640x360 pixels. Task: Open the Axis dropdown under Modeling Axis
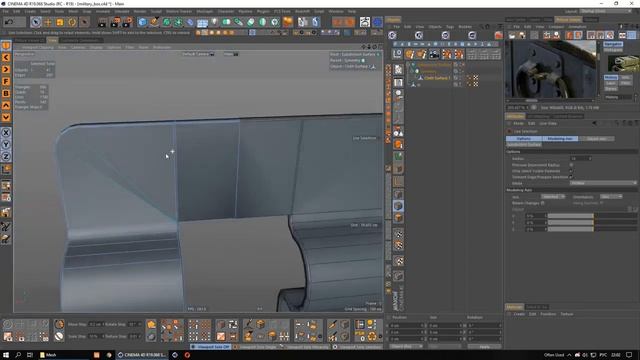click(553, 197)
